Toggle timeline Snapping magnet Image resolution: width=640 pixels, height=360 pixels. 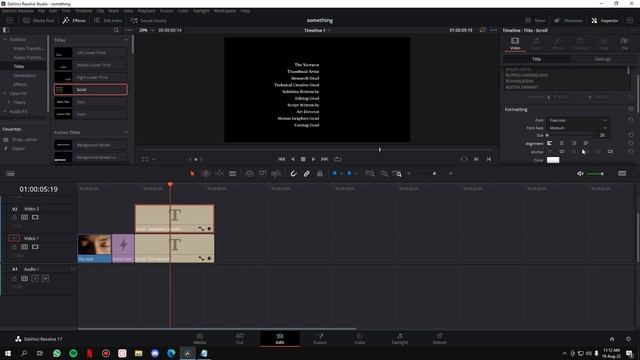click(x=293, y=173)
